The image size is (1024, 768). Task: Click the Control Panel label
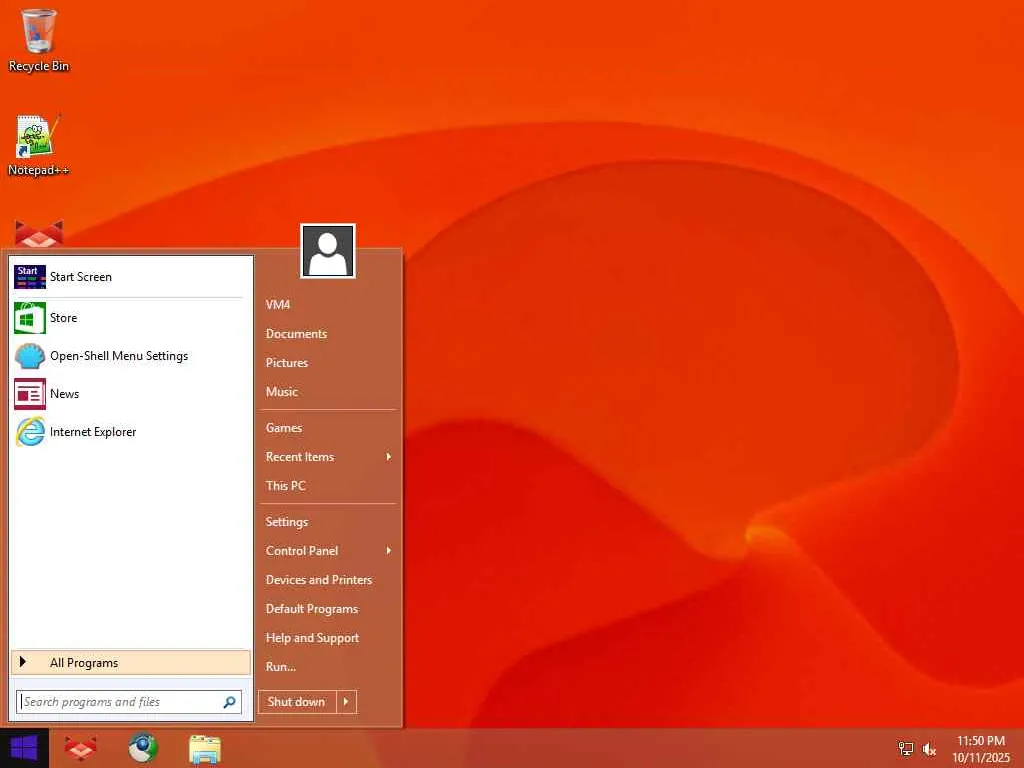[x=302, y=551]
